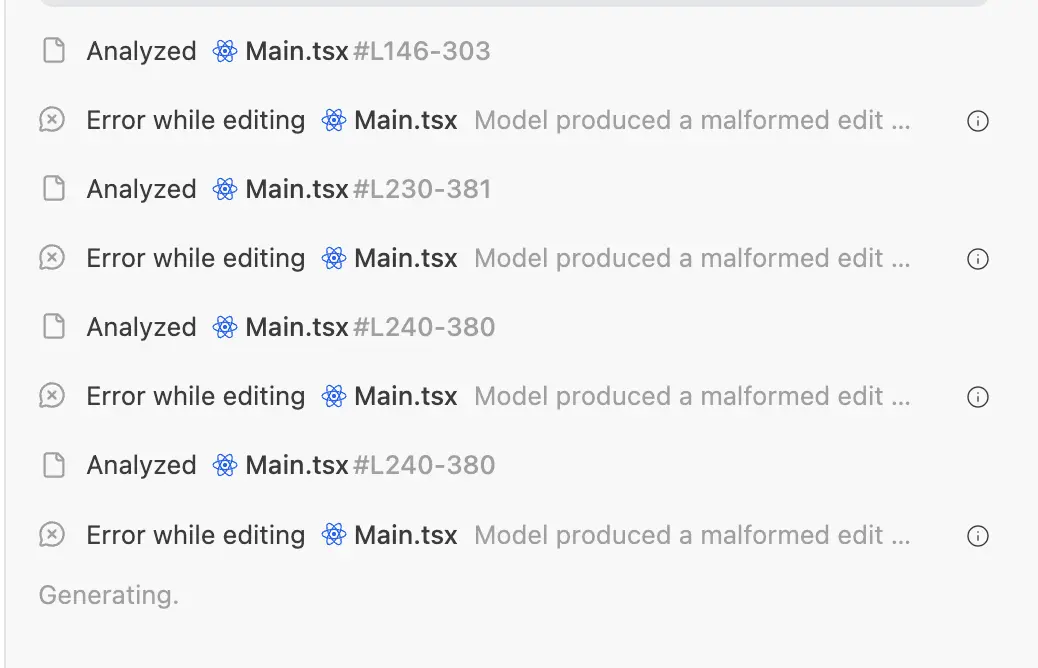The width and height of the screenshot is (1038, 668).
Task: Open first Main.tsx #L240-380 analyzed link
Action: (x=370, y=327)
